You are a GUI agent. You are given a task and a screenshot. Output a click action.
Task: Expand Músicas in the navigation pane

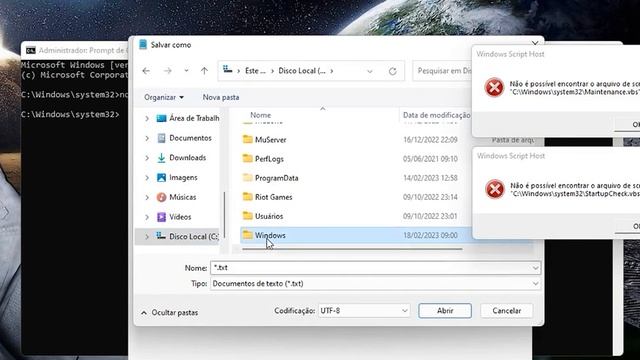coord(147,197)
